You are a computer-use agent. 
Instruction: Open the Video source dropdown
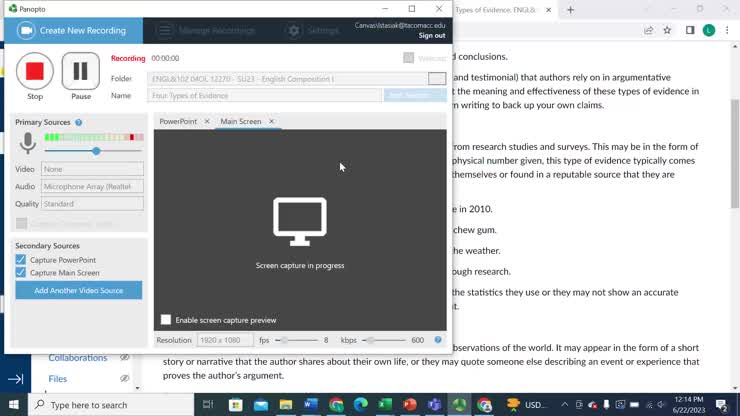(x=92, y=169)
